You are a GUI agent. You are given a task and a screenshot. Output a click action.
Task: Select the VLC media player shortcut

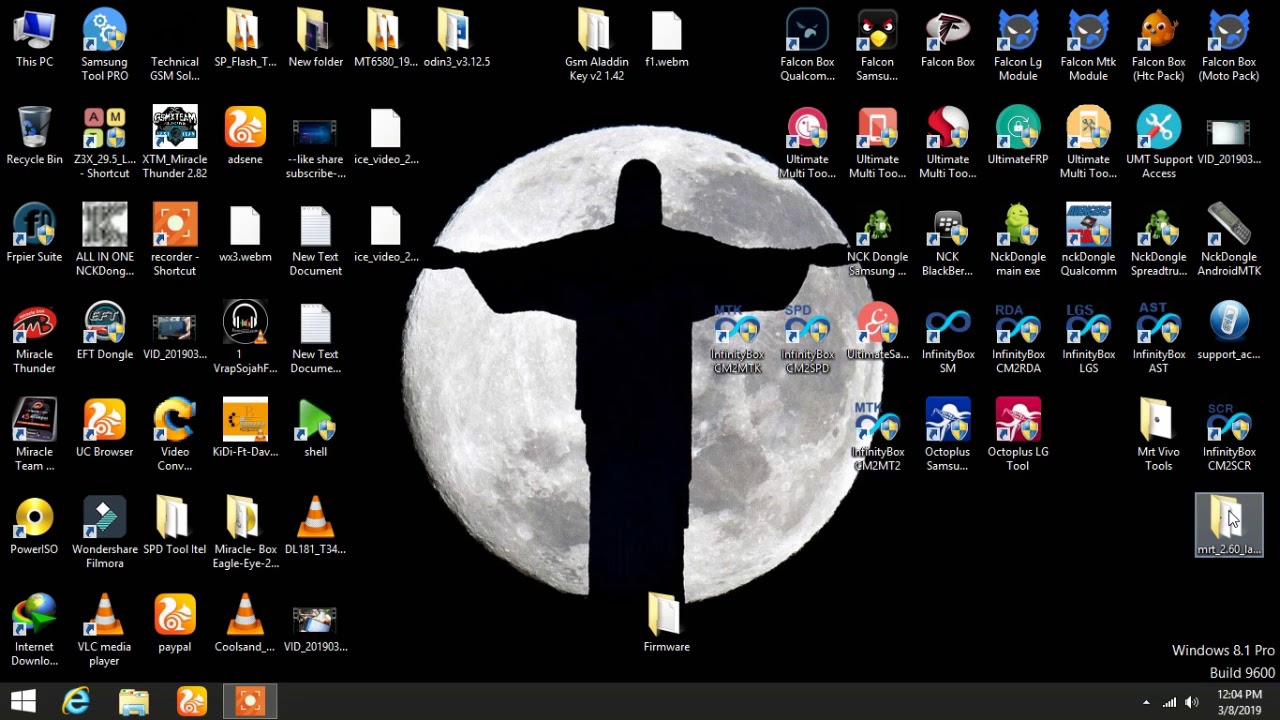[104, 630]
